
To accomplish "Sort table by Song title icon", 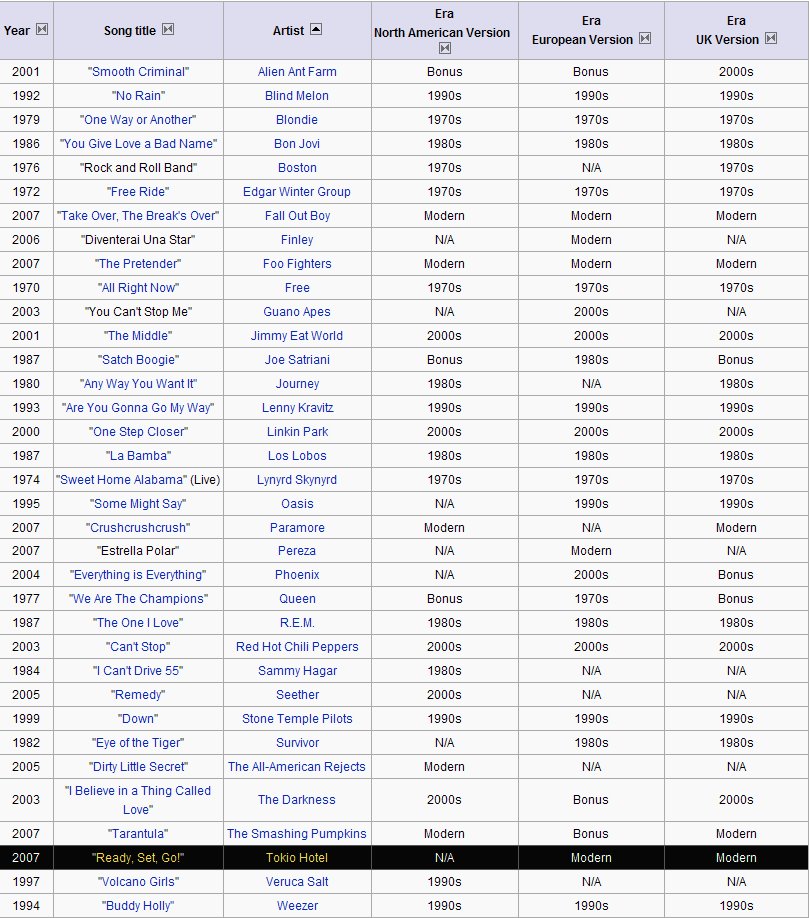I will tap(168, 29).
